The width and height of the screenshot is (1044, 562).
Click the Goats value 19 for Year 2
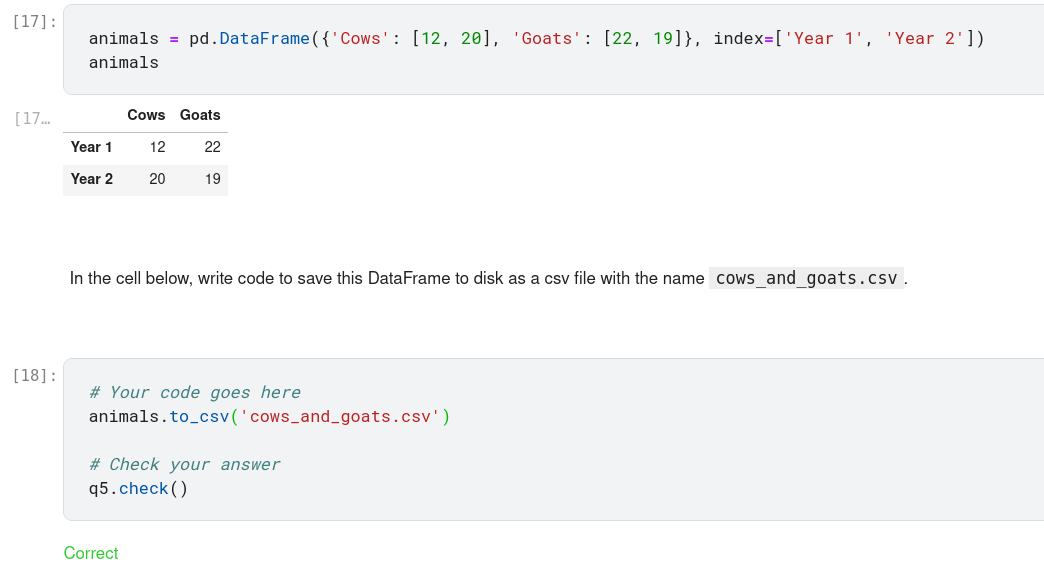click(212, 179)
